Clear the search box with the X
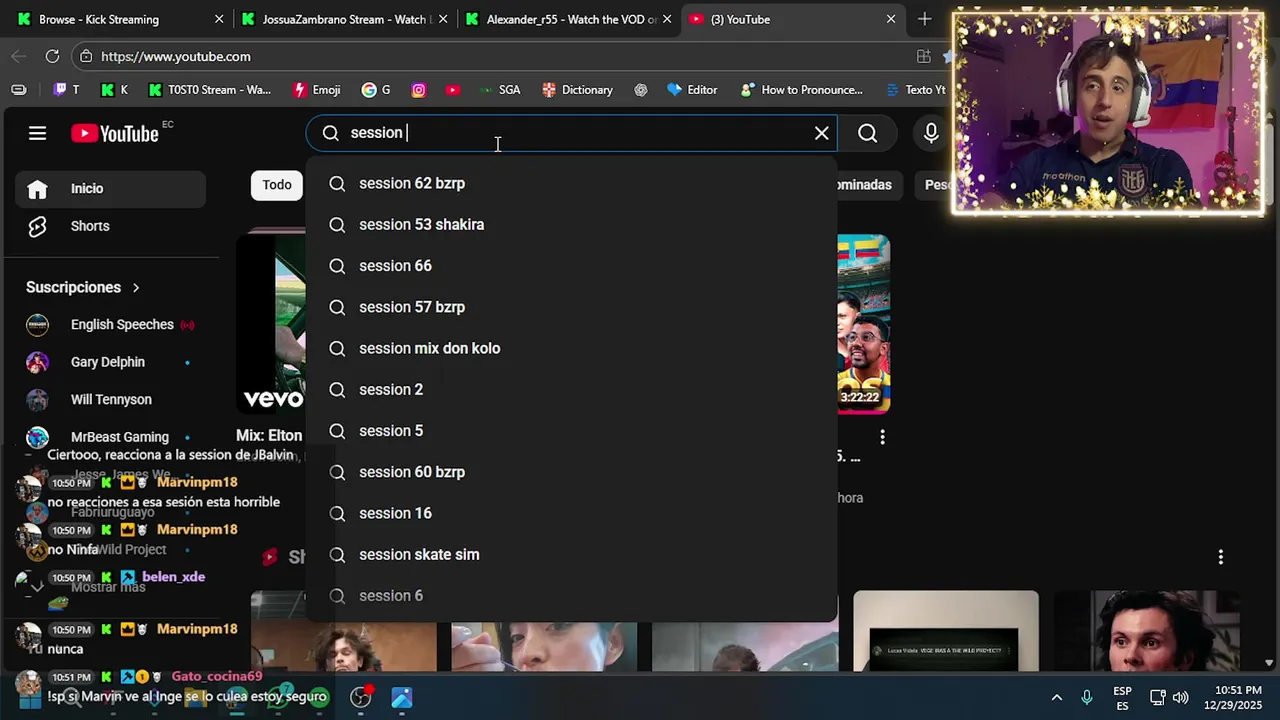The height and width of the screenshot is (720, 1280). (x=822, y=133)
